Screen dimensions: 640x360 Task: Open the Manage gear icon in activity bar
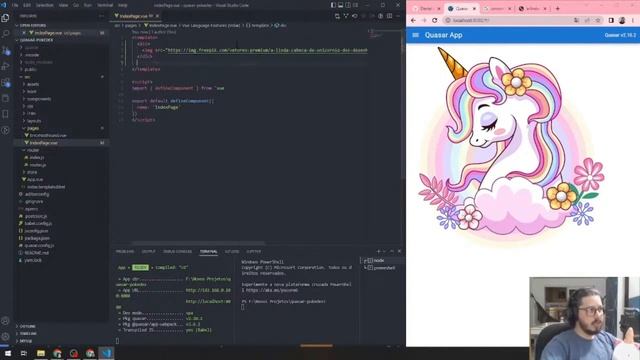(5, 337)
